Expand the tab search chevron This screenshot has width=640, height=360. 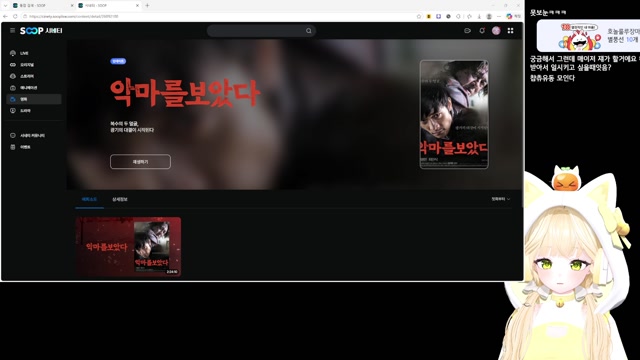(5, 5)
